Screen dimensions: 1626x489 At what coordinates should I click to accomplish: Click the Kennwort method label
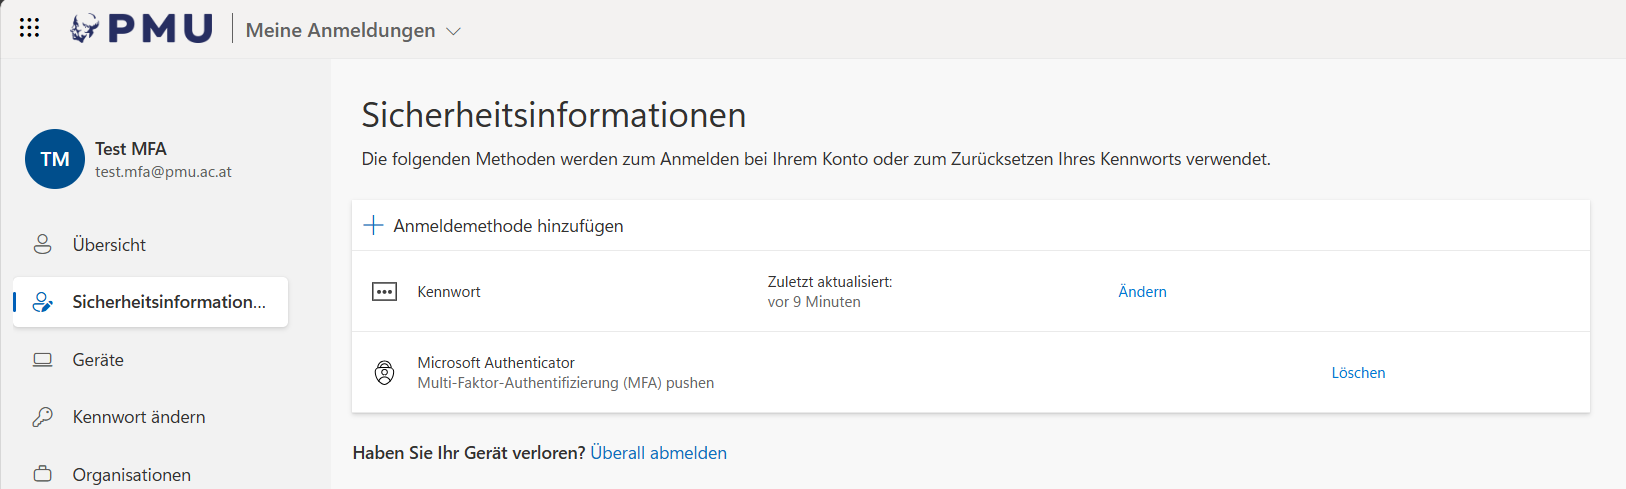pos(449,292)
